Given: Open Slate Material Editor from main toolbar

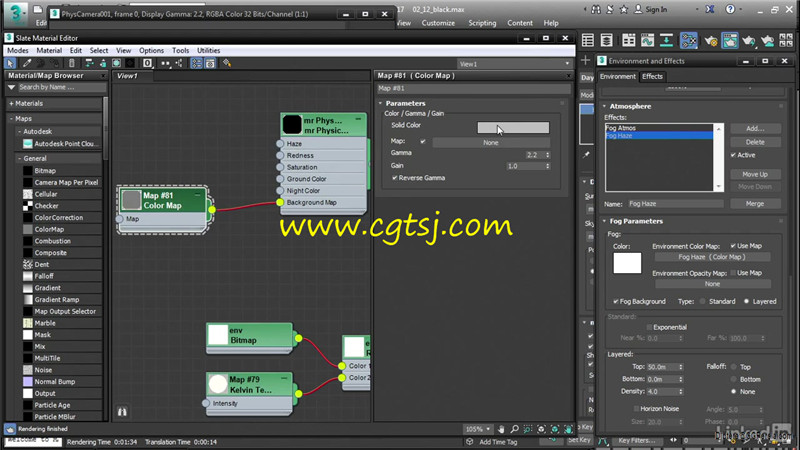Looking at the screenshot, I should click(688, 40).
